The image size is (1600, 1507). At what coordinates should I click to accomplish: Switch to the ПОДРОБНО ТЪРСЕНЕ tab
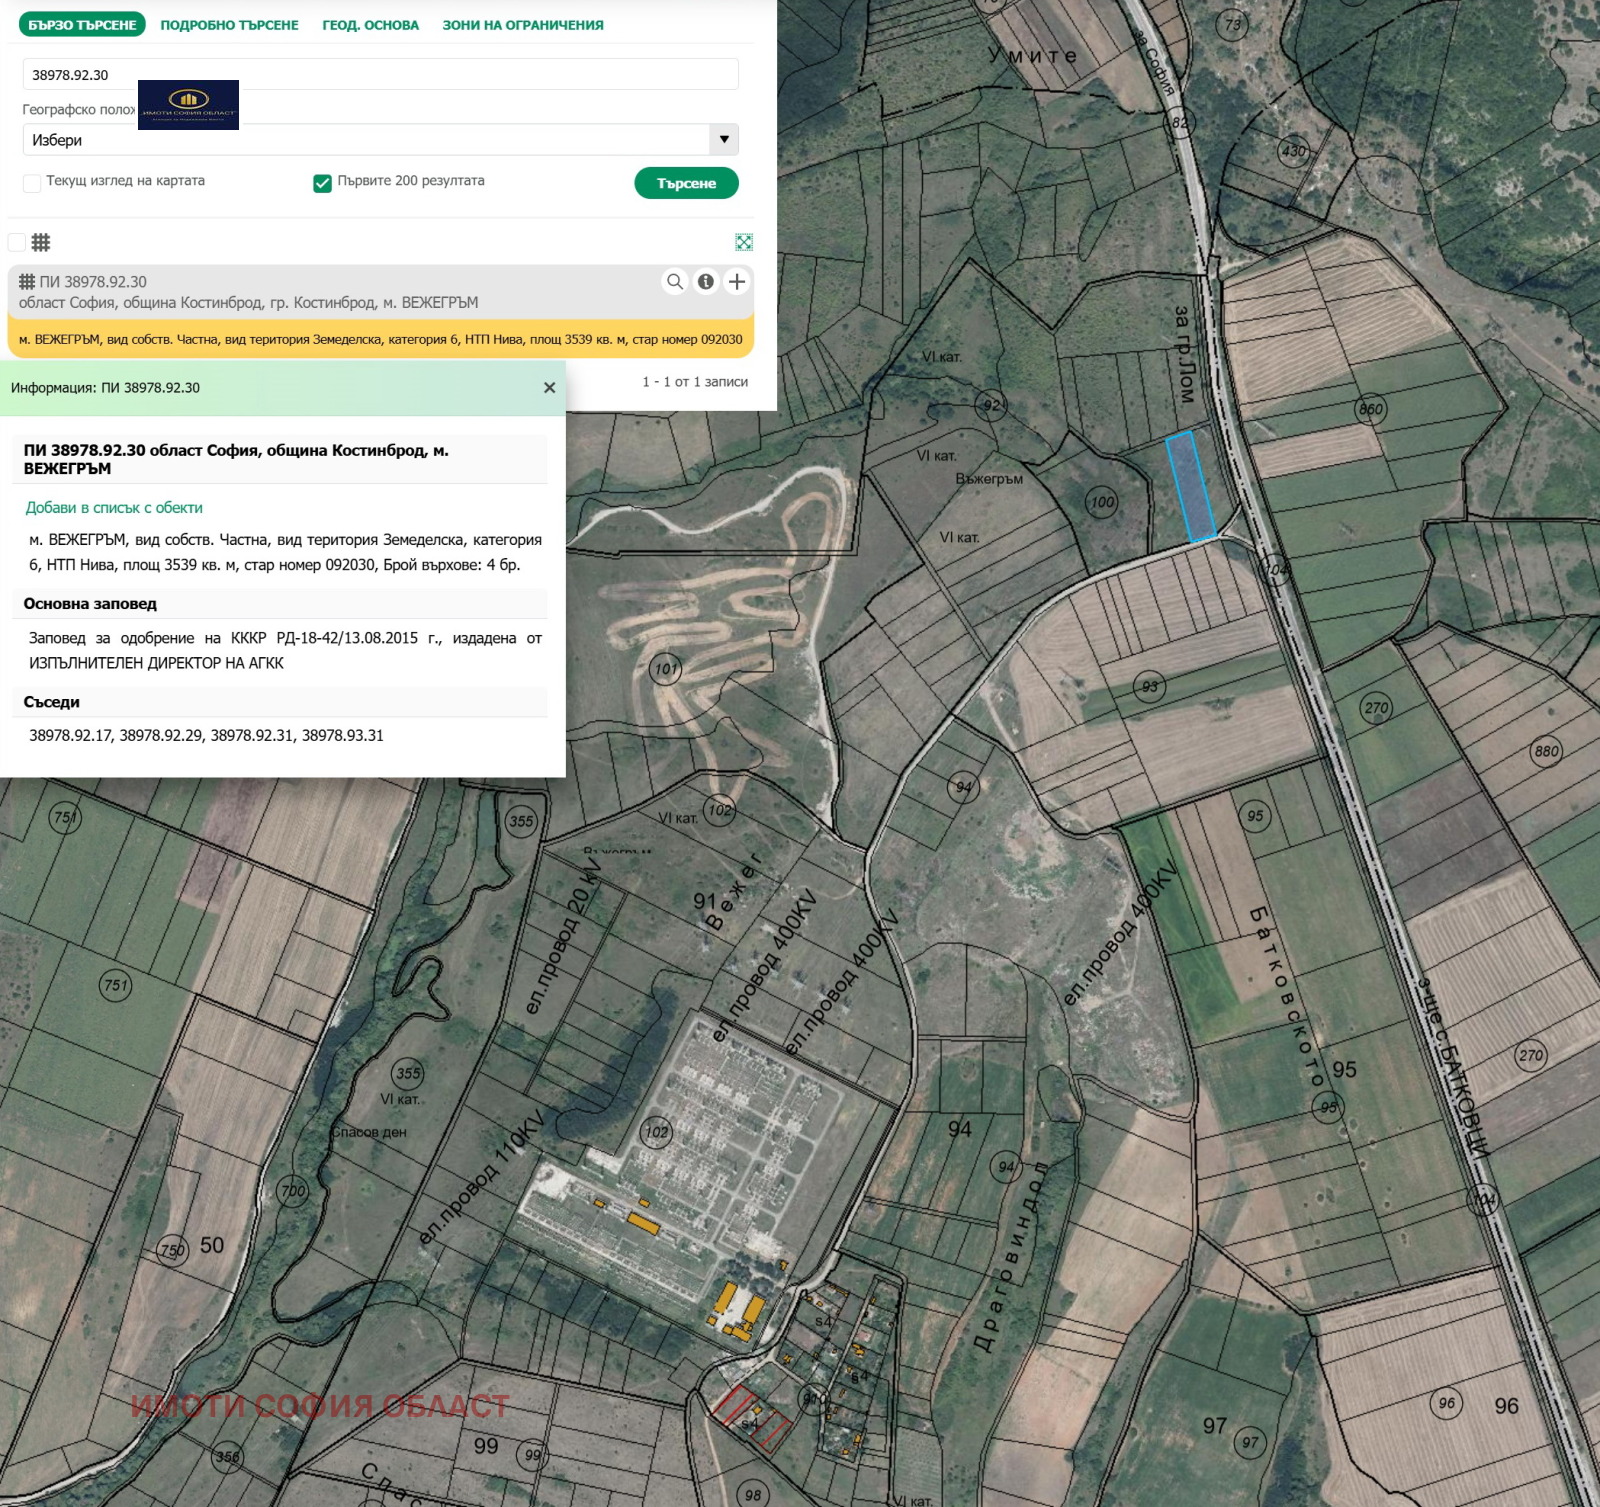(x=229, y=25)
